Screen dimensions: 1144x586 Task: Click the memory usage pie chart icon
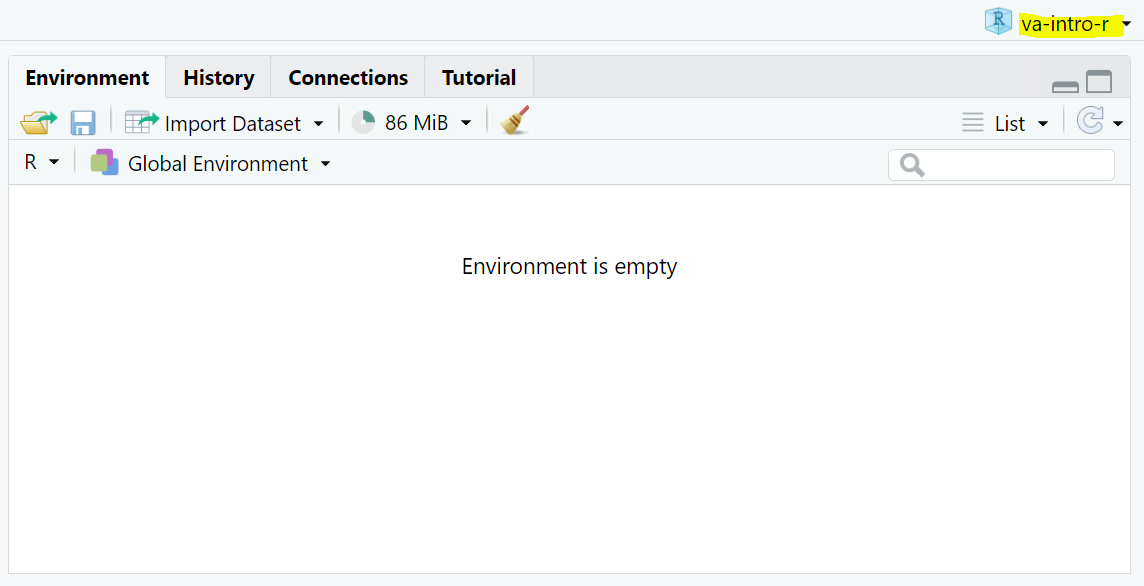pos(364,122)
